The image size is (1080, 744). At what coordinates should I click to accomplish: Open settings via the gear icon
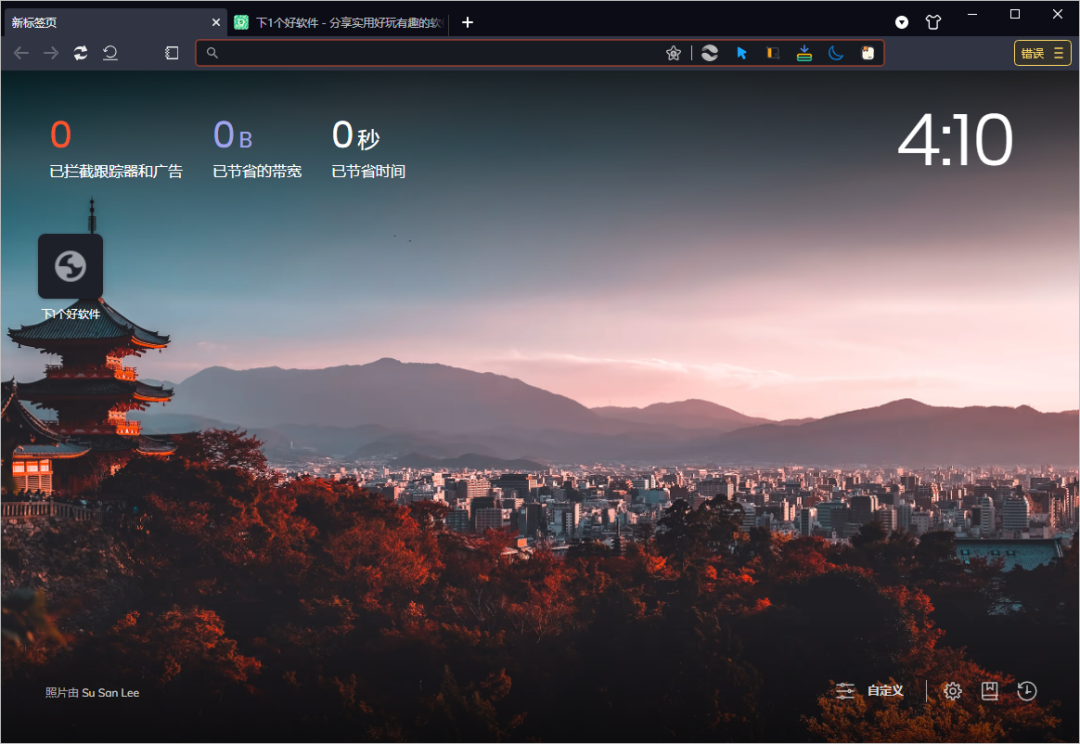pos(953,690)
